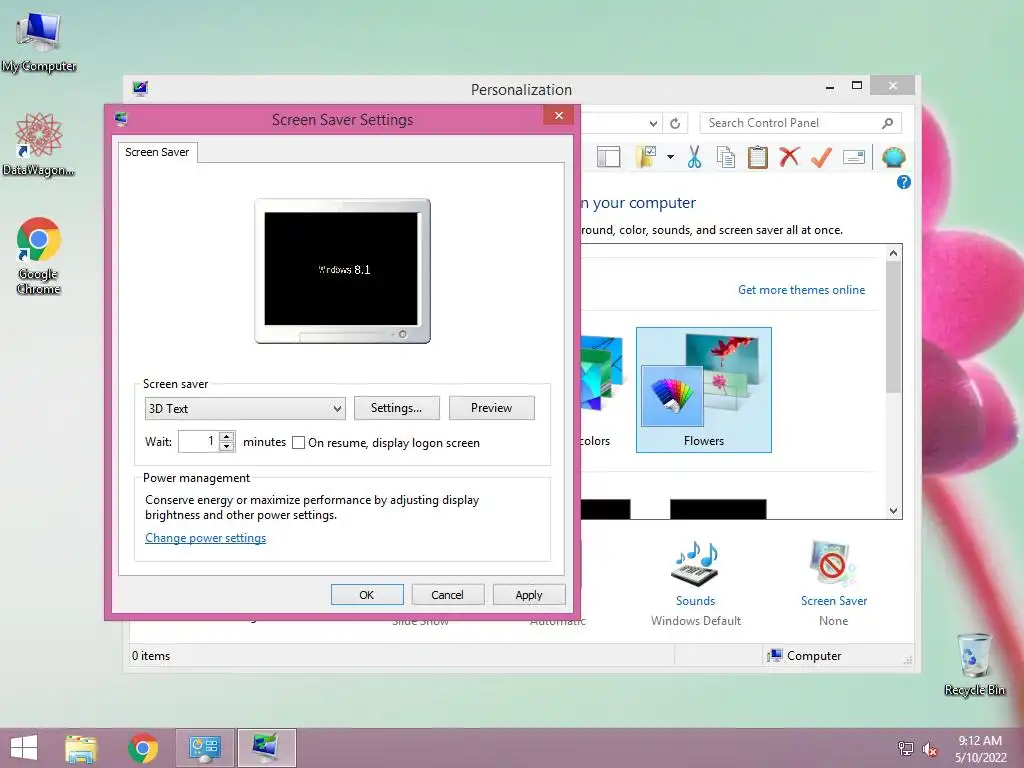Decrease wait minutes with down arrow

tap(227, 447)
